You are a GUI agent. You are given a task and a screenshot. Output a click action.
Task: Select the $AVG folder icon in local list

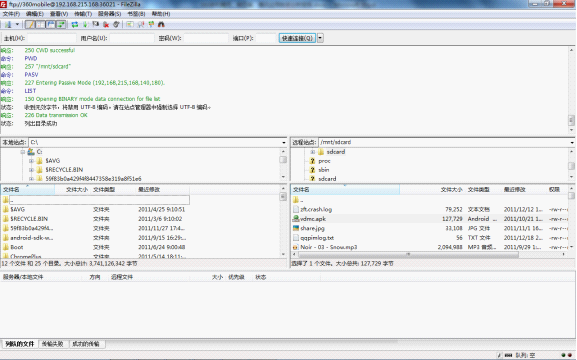click(6, 209)
